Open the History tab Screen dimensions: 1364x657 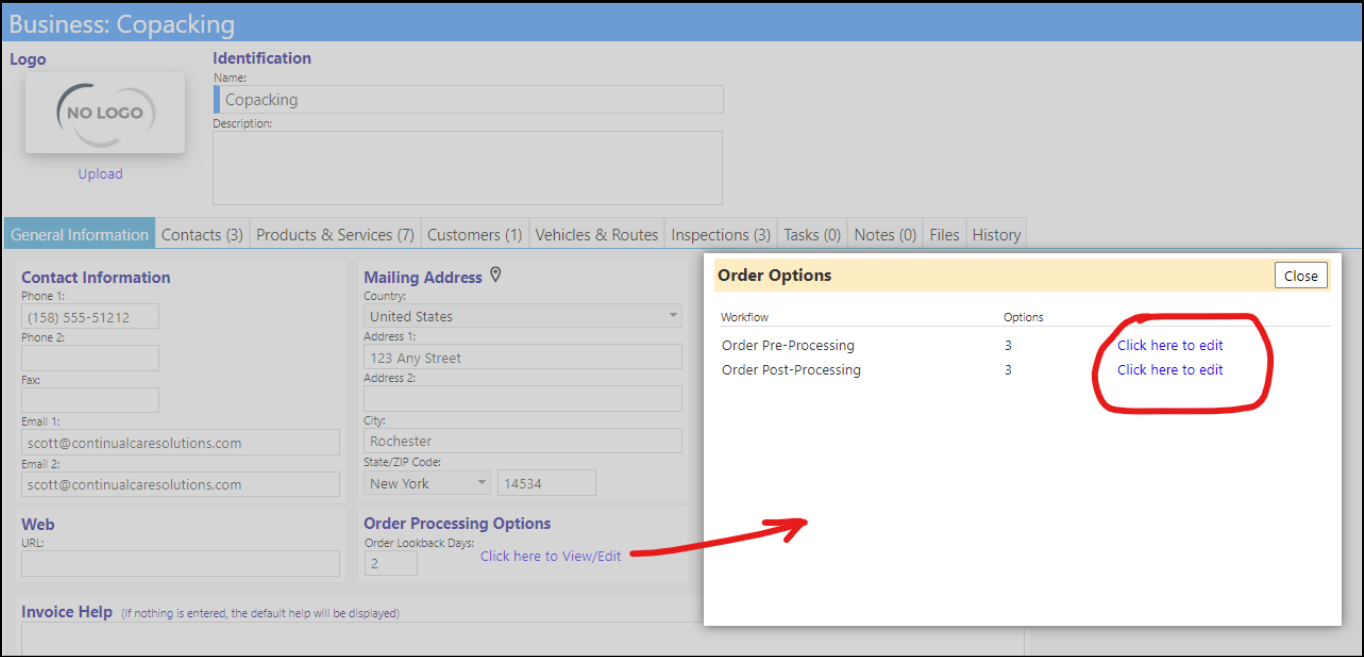[x=996, y=235]
